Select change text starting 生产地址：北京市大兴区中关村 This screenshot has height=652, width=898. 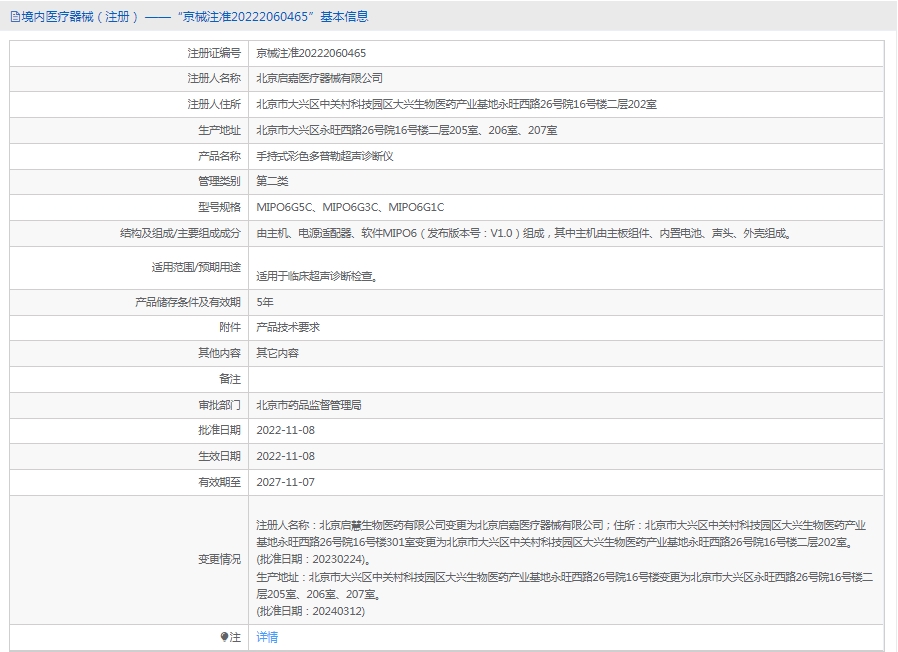(x=565, y=586)
